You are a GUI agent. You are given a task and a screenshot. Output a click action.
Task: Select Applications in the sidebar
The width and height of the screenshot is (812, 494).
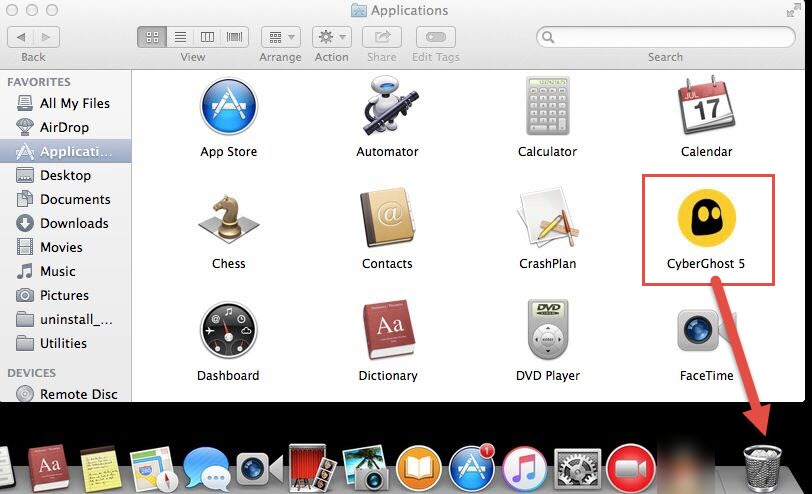(x=66, y=151)
